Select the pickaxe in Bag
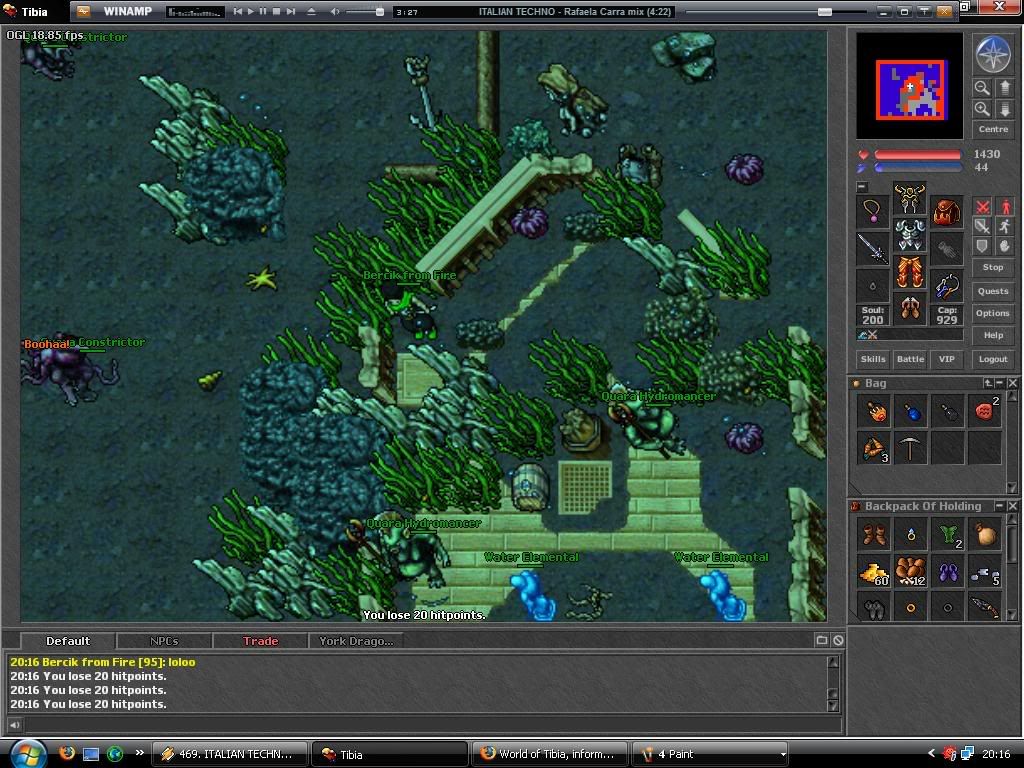The image size is (1024, 768). [x=911, y=448]
